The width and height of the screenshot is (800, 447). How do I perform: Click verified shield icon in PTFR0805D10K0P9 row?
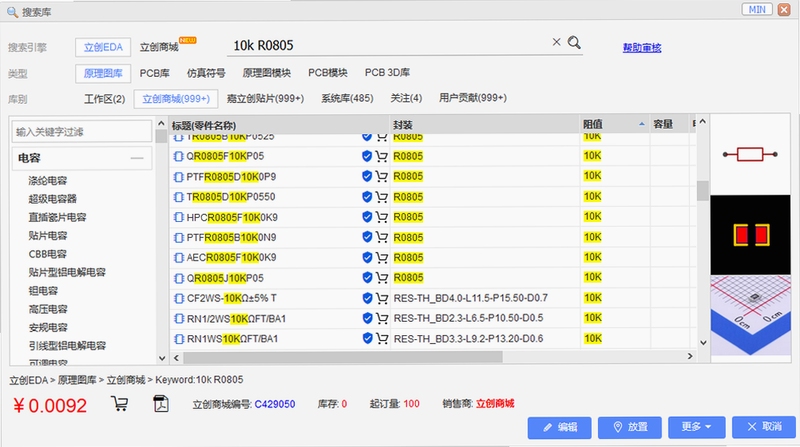(x=367, y=177)
